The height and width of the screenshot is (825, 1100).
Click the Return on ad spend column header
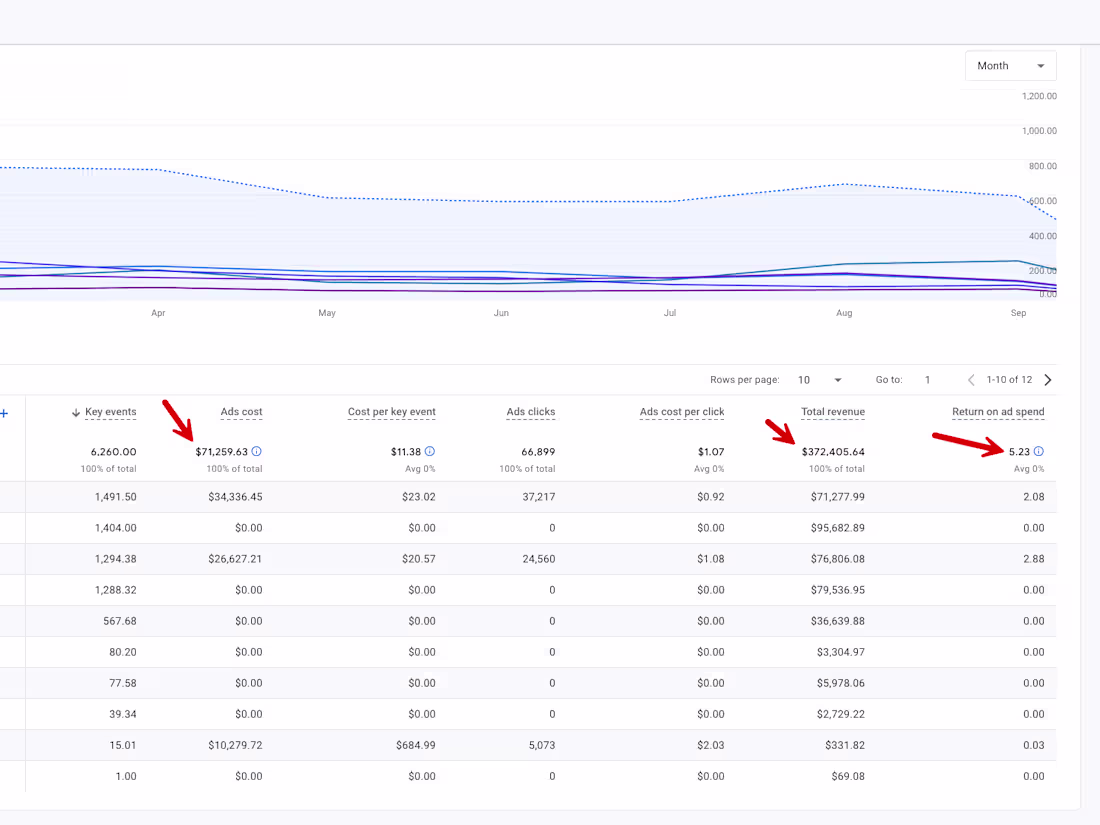[997, 411]
